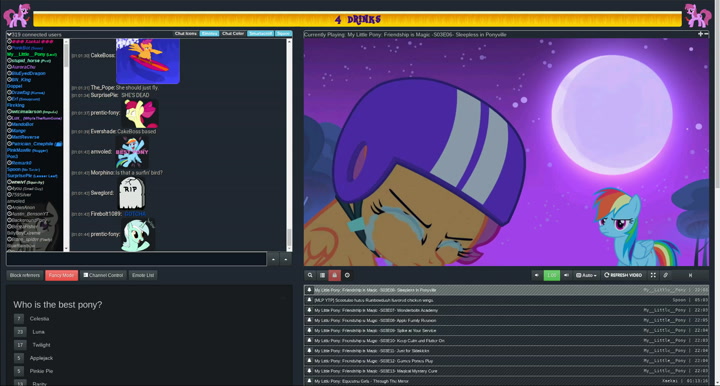Toggle the red playlist lock button
The image size is (720, 386).
[x=334, y=275]
